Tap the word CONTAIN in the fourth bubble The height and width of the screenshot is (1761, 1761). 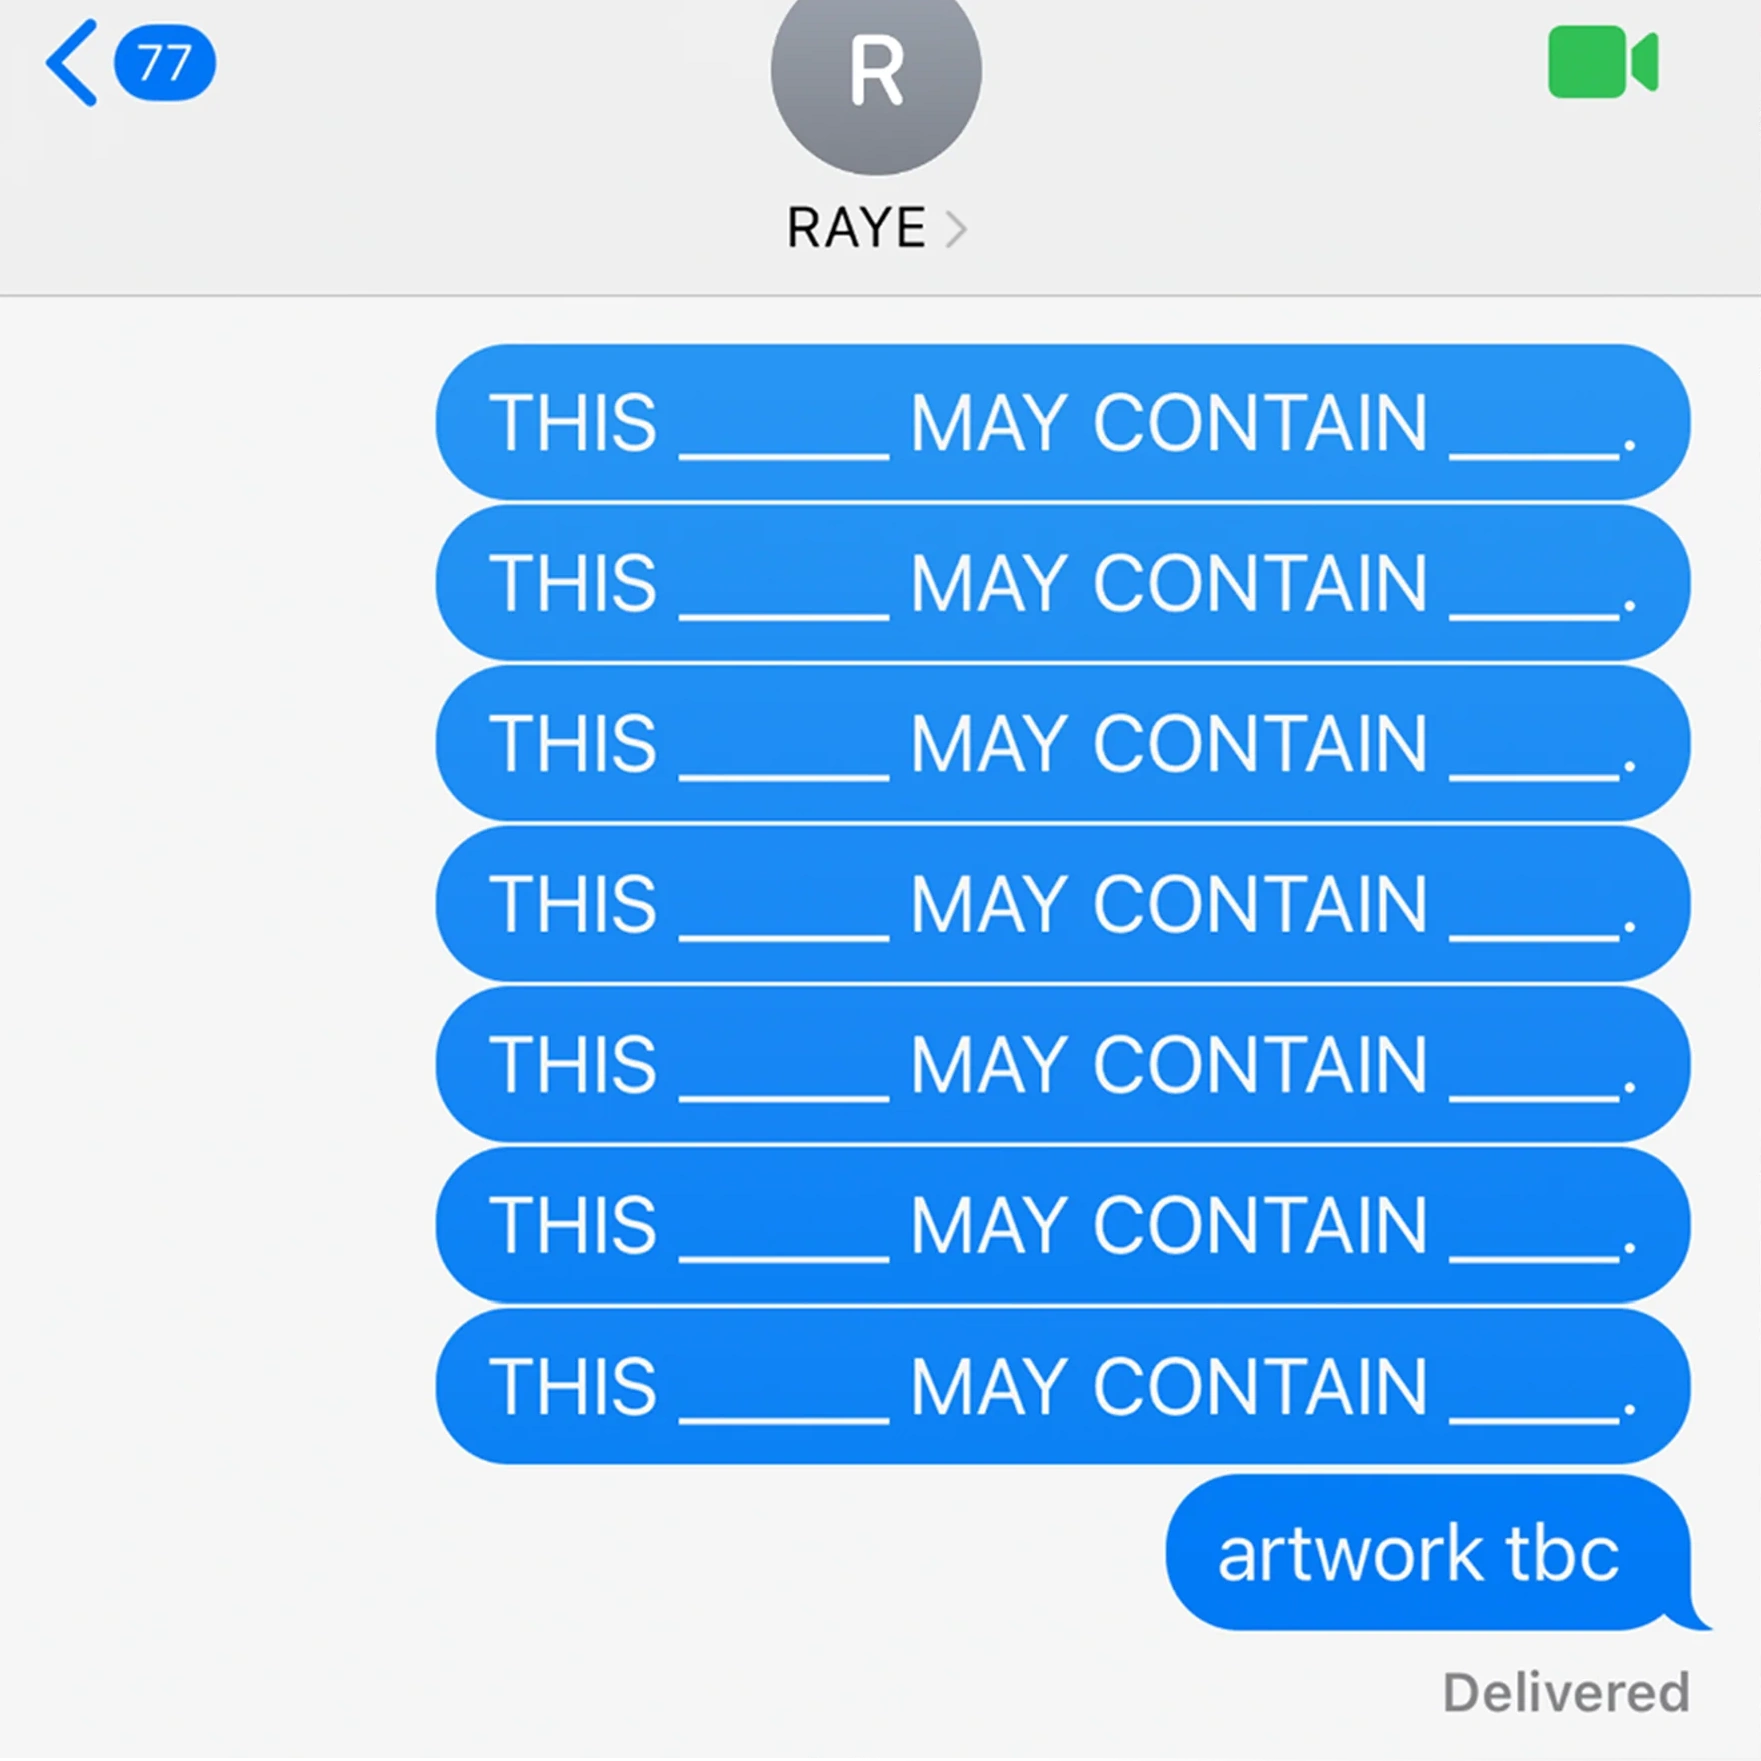point(1260,905)
